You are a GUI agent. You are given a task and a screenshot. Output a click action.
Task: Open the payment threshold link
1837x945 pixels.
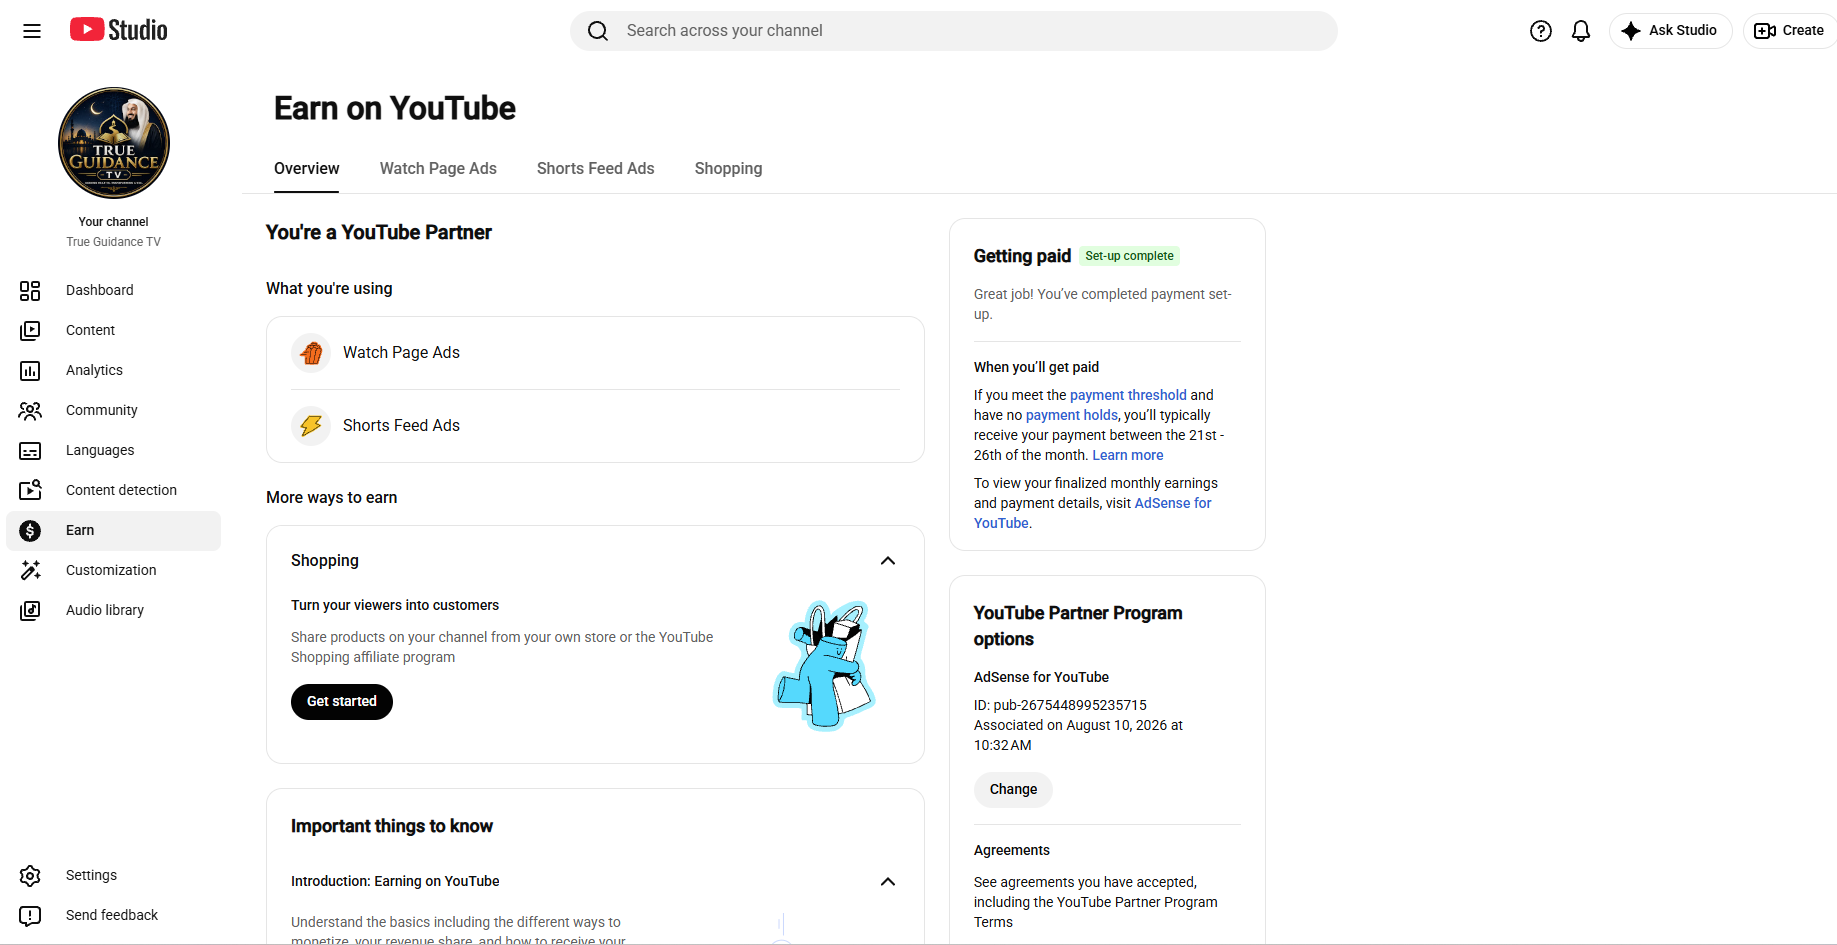tap(1128, 395)
